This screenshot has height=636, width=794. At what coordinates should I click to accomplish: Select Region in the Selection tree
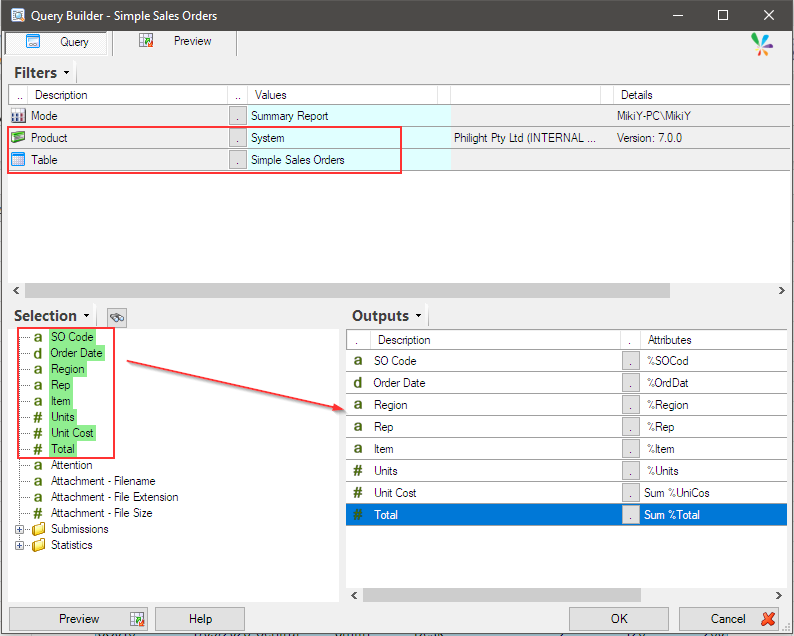click(x=67, y=369)
